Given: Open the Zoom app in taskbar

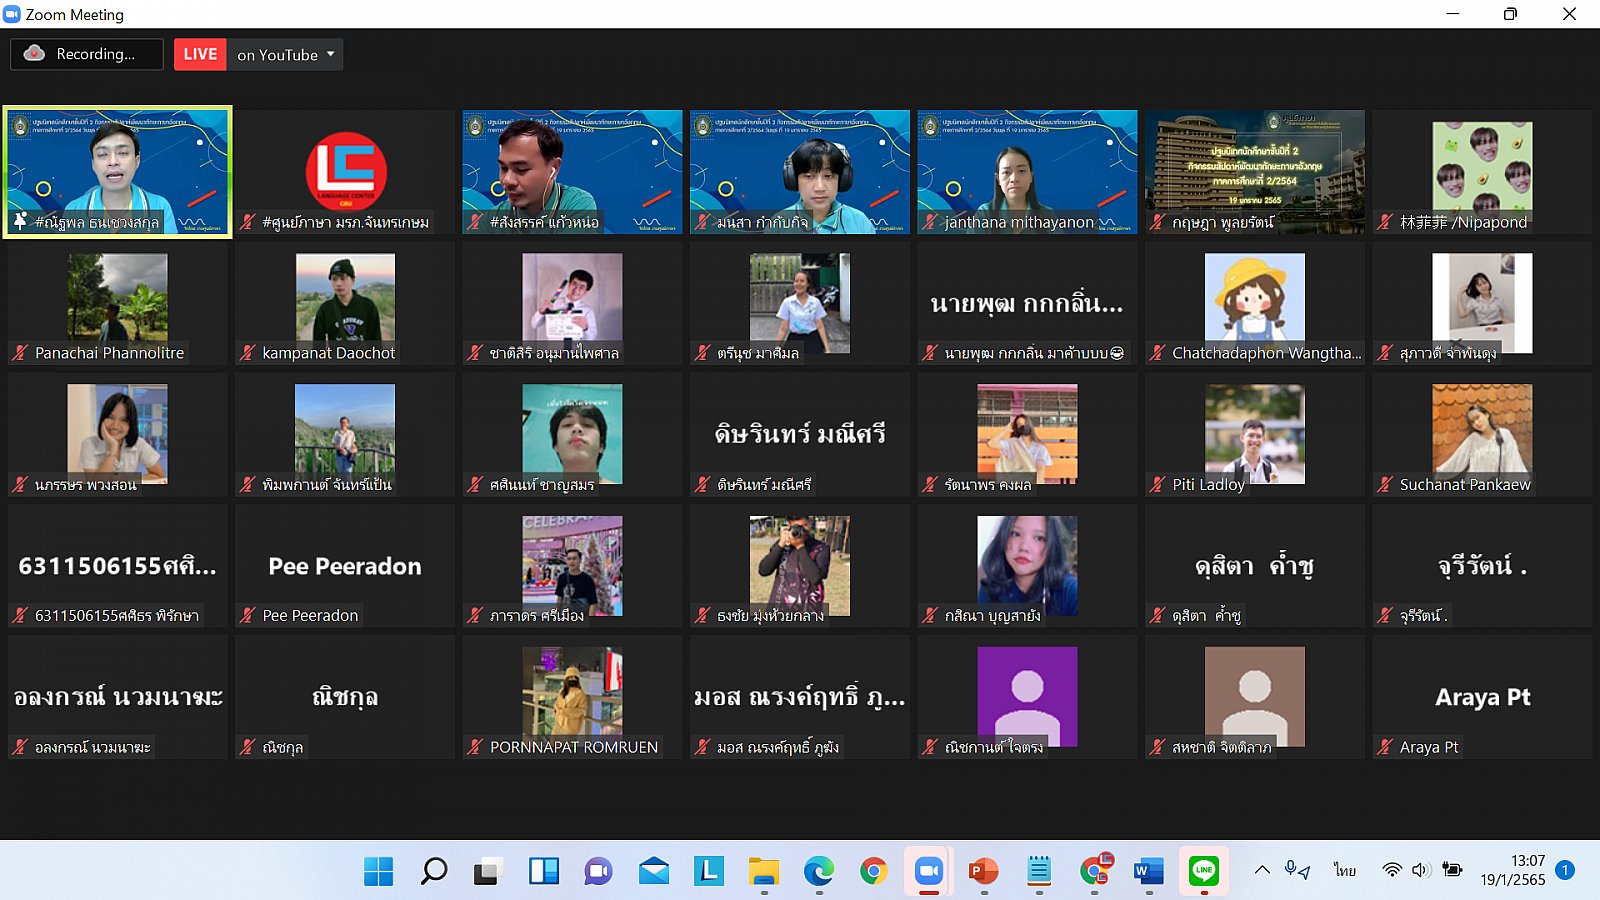Looking at the screenshot, I should point(928,872).
